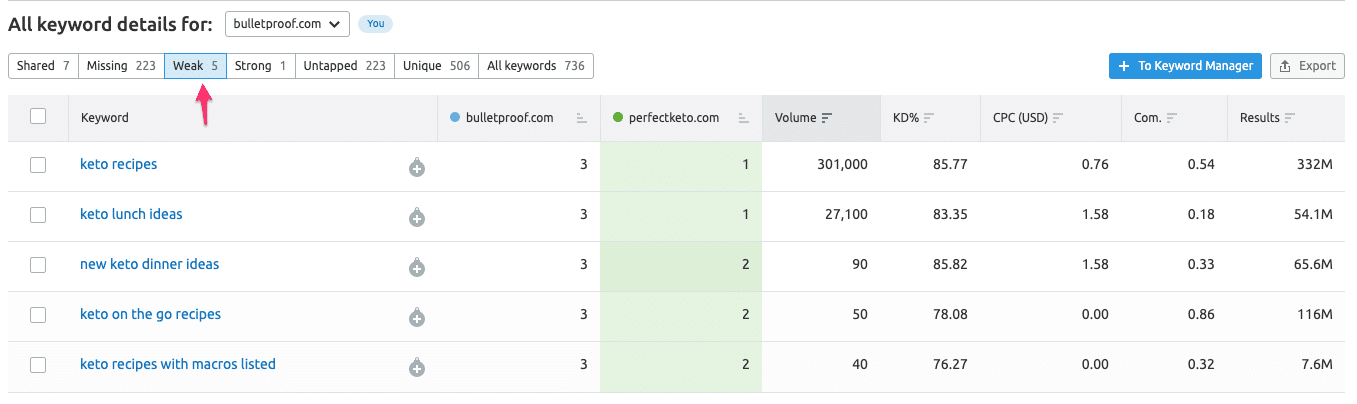Screen dimensions: 1357x404
Task: Click results value 65.6M
Action: coord(1312,265)
